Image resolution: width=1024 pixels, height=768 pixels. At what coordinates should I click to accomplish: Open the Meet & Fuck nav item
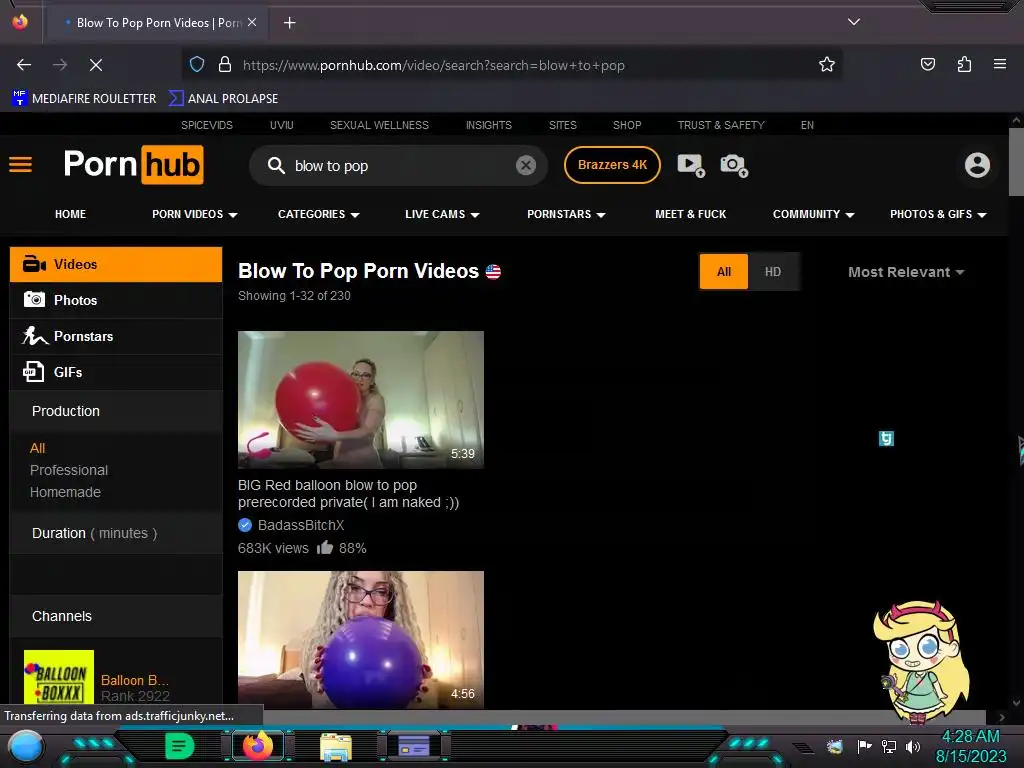coord(690,214)
